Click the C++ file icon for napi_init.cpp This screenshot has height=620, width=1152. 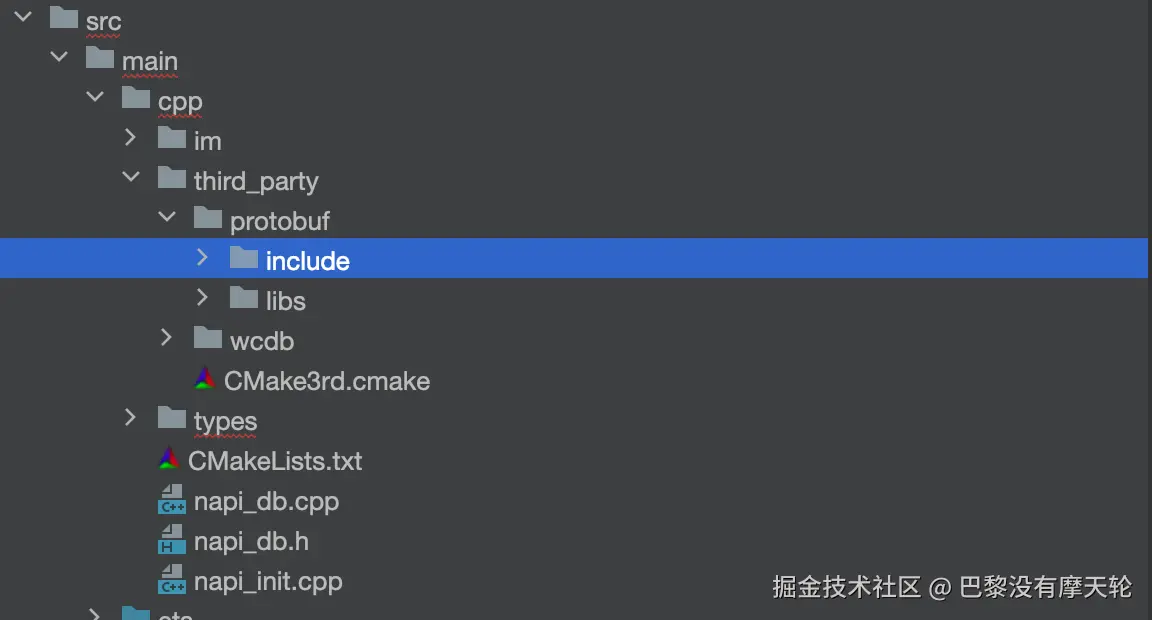(172, 580)
